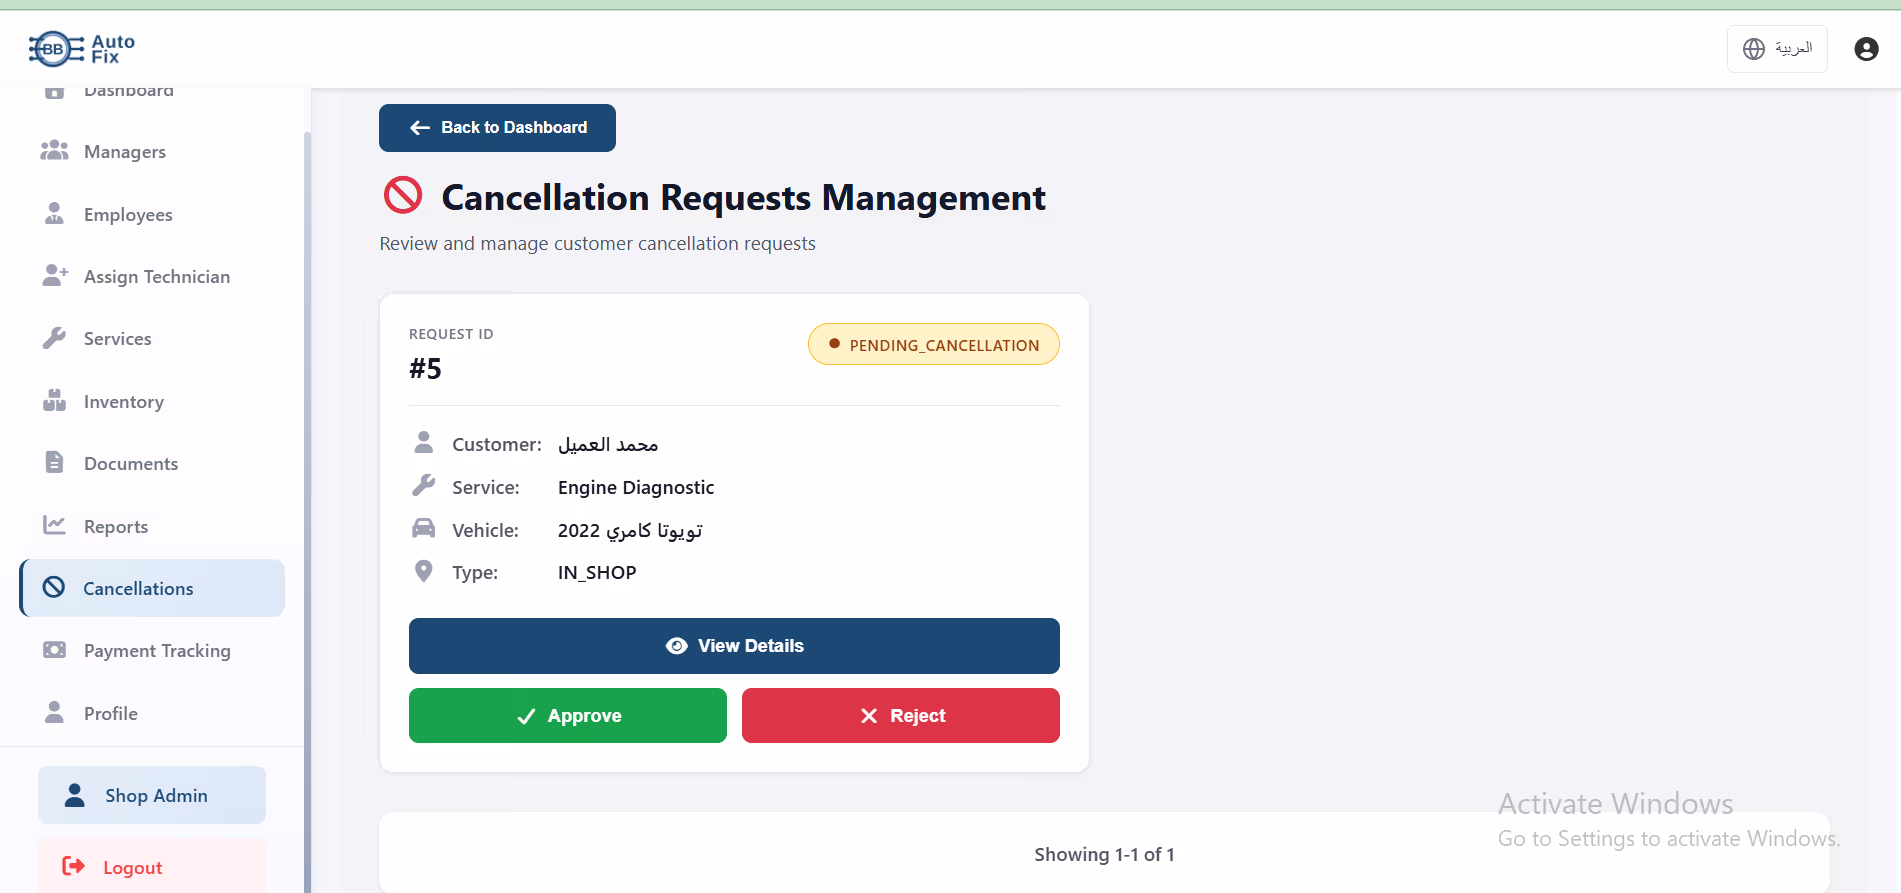Click 'Showing 1-1 of 1' pagination text
The image size is (1901, 893).
click(1104, 854)
